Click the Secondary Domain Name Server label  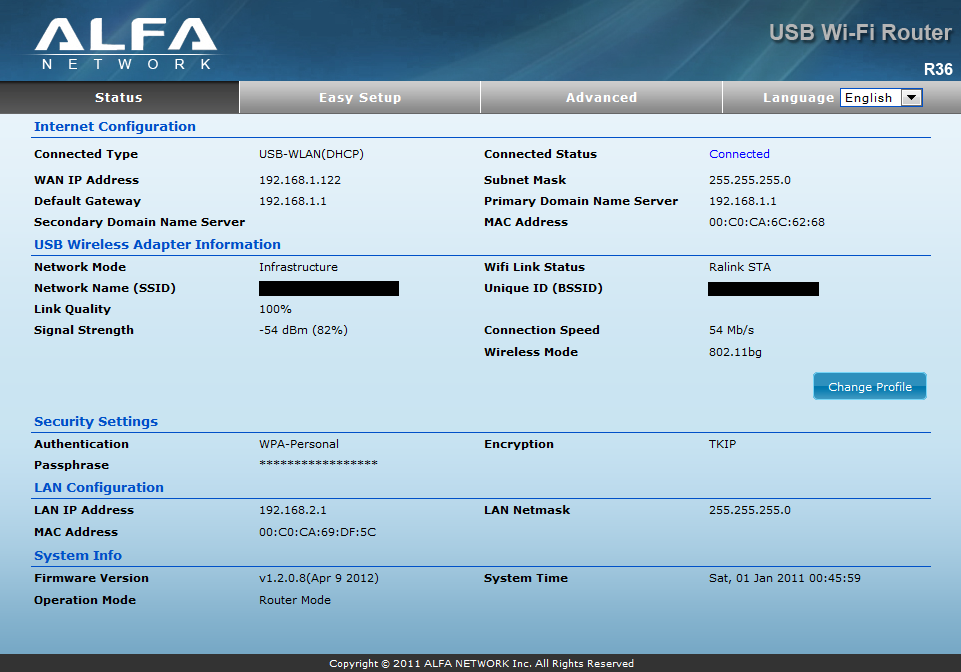(x=139, y=222)
